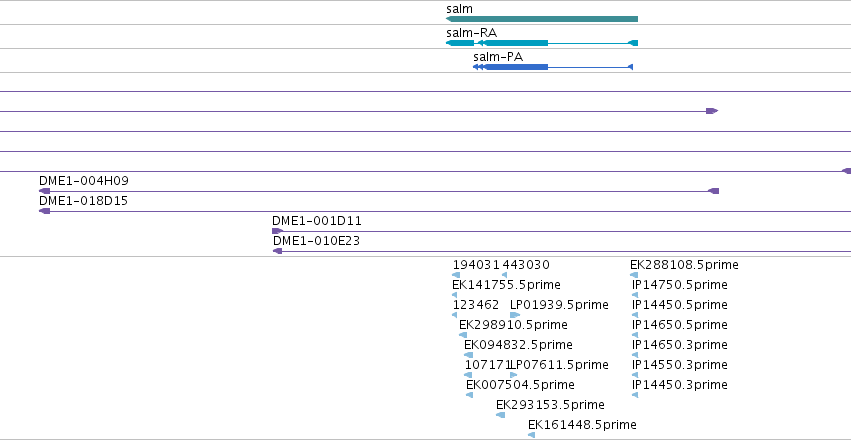Image resolution: width=851 pixels, height=440 pixels.
Task: Click the LP01939.5prime EST arrow
Action: pyautogui.click(x=515, y=315)
